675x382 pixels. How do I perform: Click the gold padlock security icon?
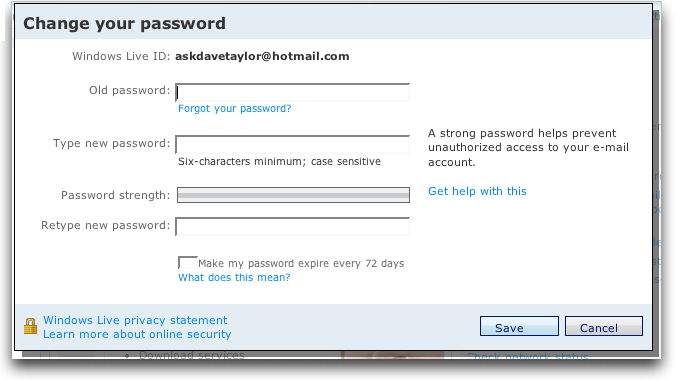pos(30,326)
